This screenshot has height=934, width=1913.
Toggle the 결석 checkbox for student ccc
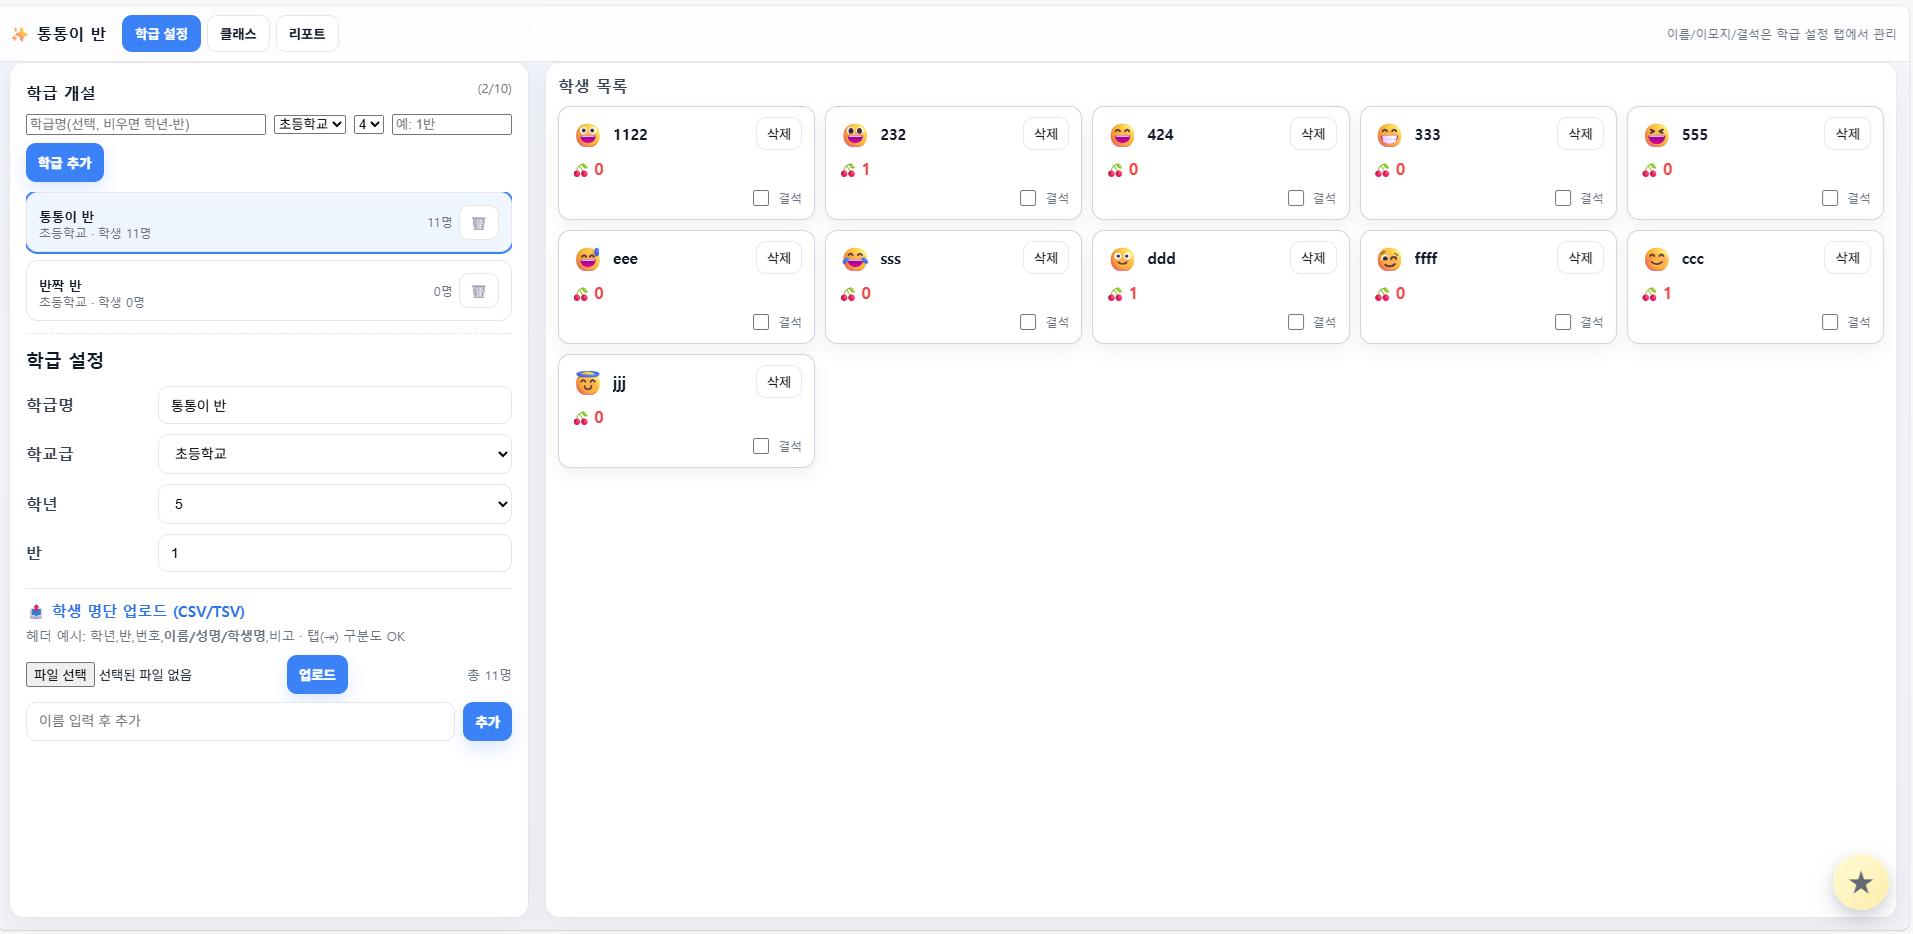pyautogui.click(x=1830, y=322)
